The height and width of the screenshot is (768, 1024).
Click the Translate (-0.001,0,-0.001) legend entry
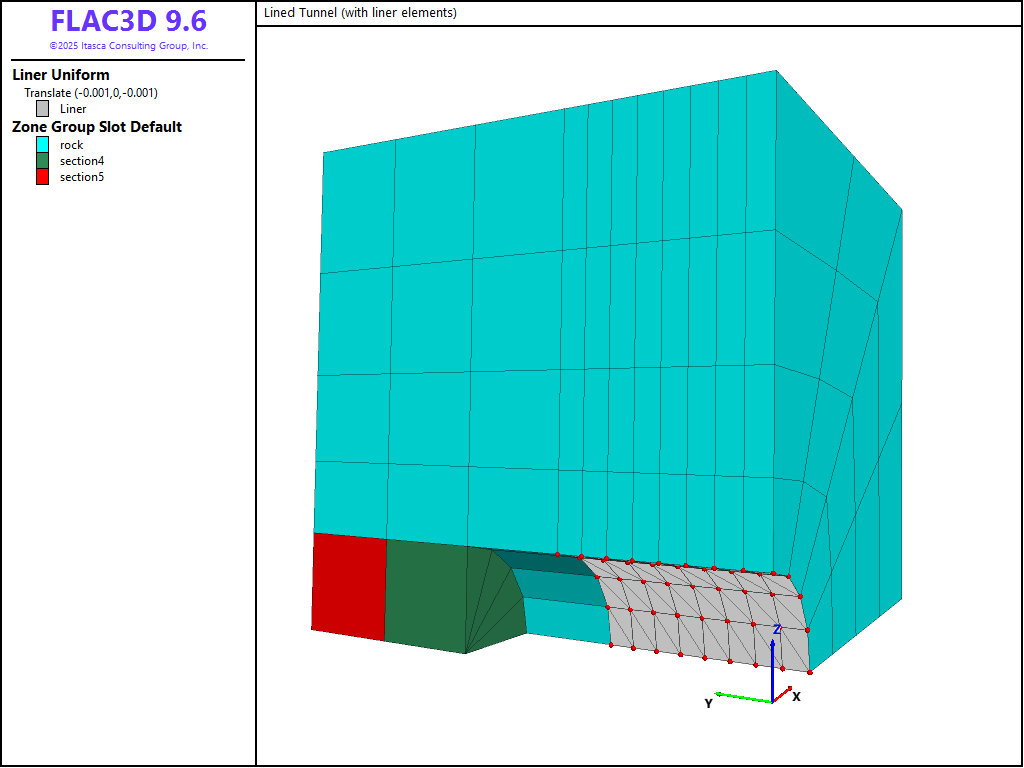[91, 93]
